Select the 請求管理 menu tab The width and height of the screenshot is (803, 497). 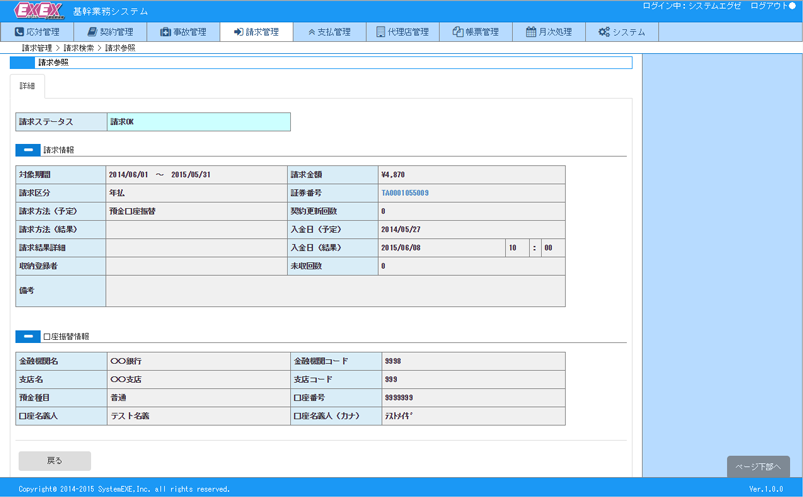click(256, 32)
